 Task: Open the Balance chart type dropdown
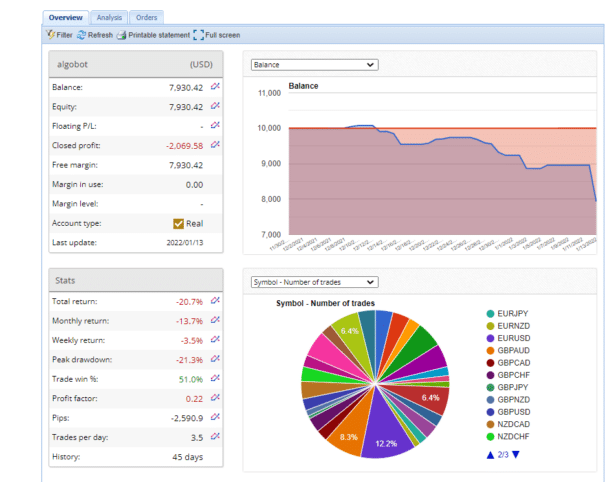(313, 65)
